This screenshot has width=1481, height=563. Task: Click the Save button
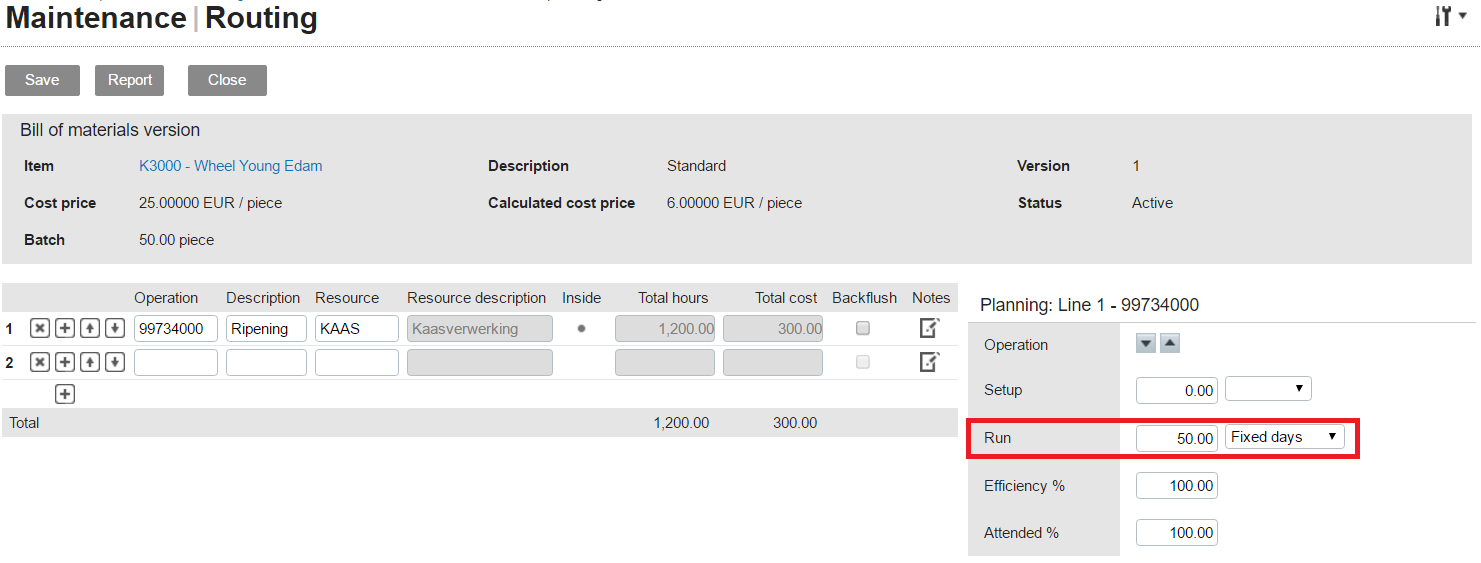pyautogui.click(x=42, y=80)
